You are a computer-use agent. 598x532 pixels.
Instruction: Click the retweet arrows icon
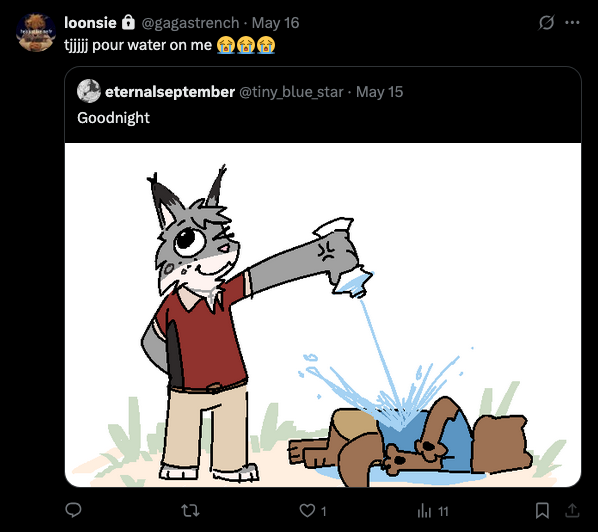pyautogui.click(x=190, y=510)
